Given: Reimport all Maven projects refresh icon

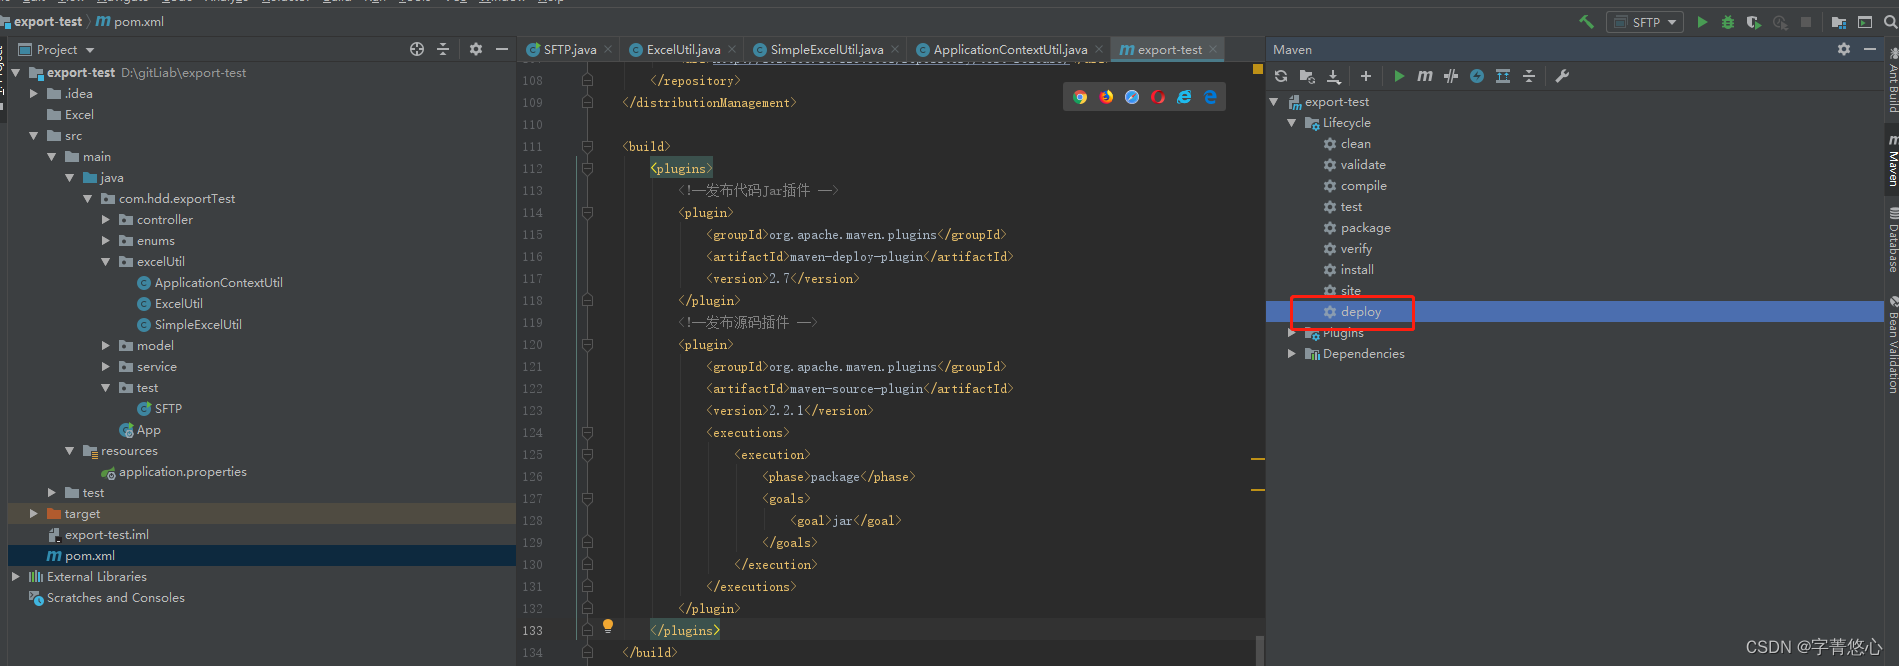Looking at the screenshot, I should click(1281, 76).
